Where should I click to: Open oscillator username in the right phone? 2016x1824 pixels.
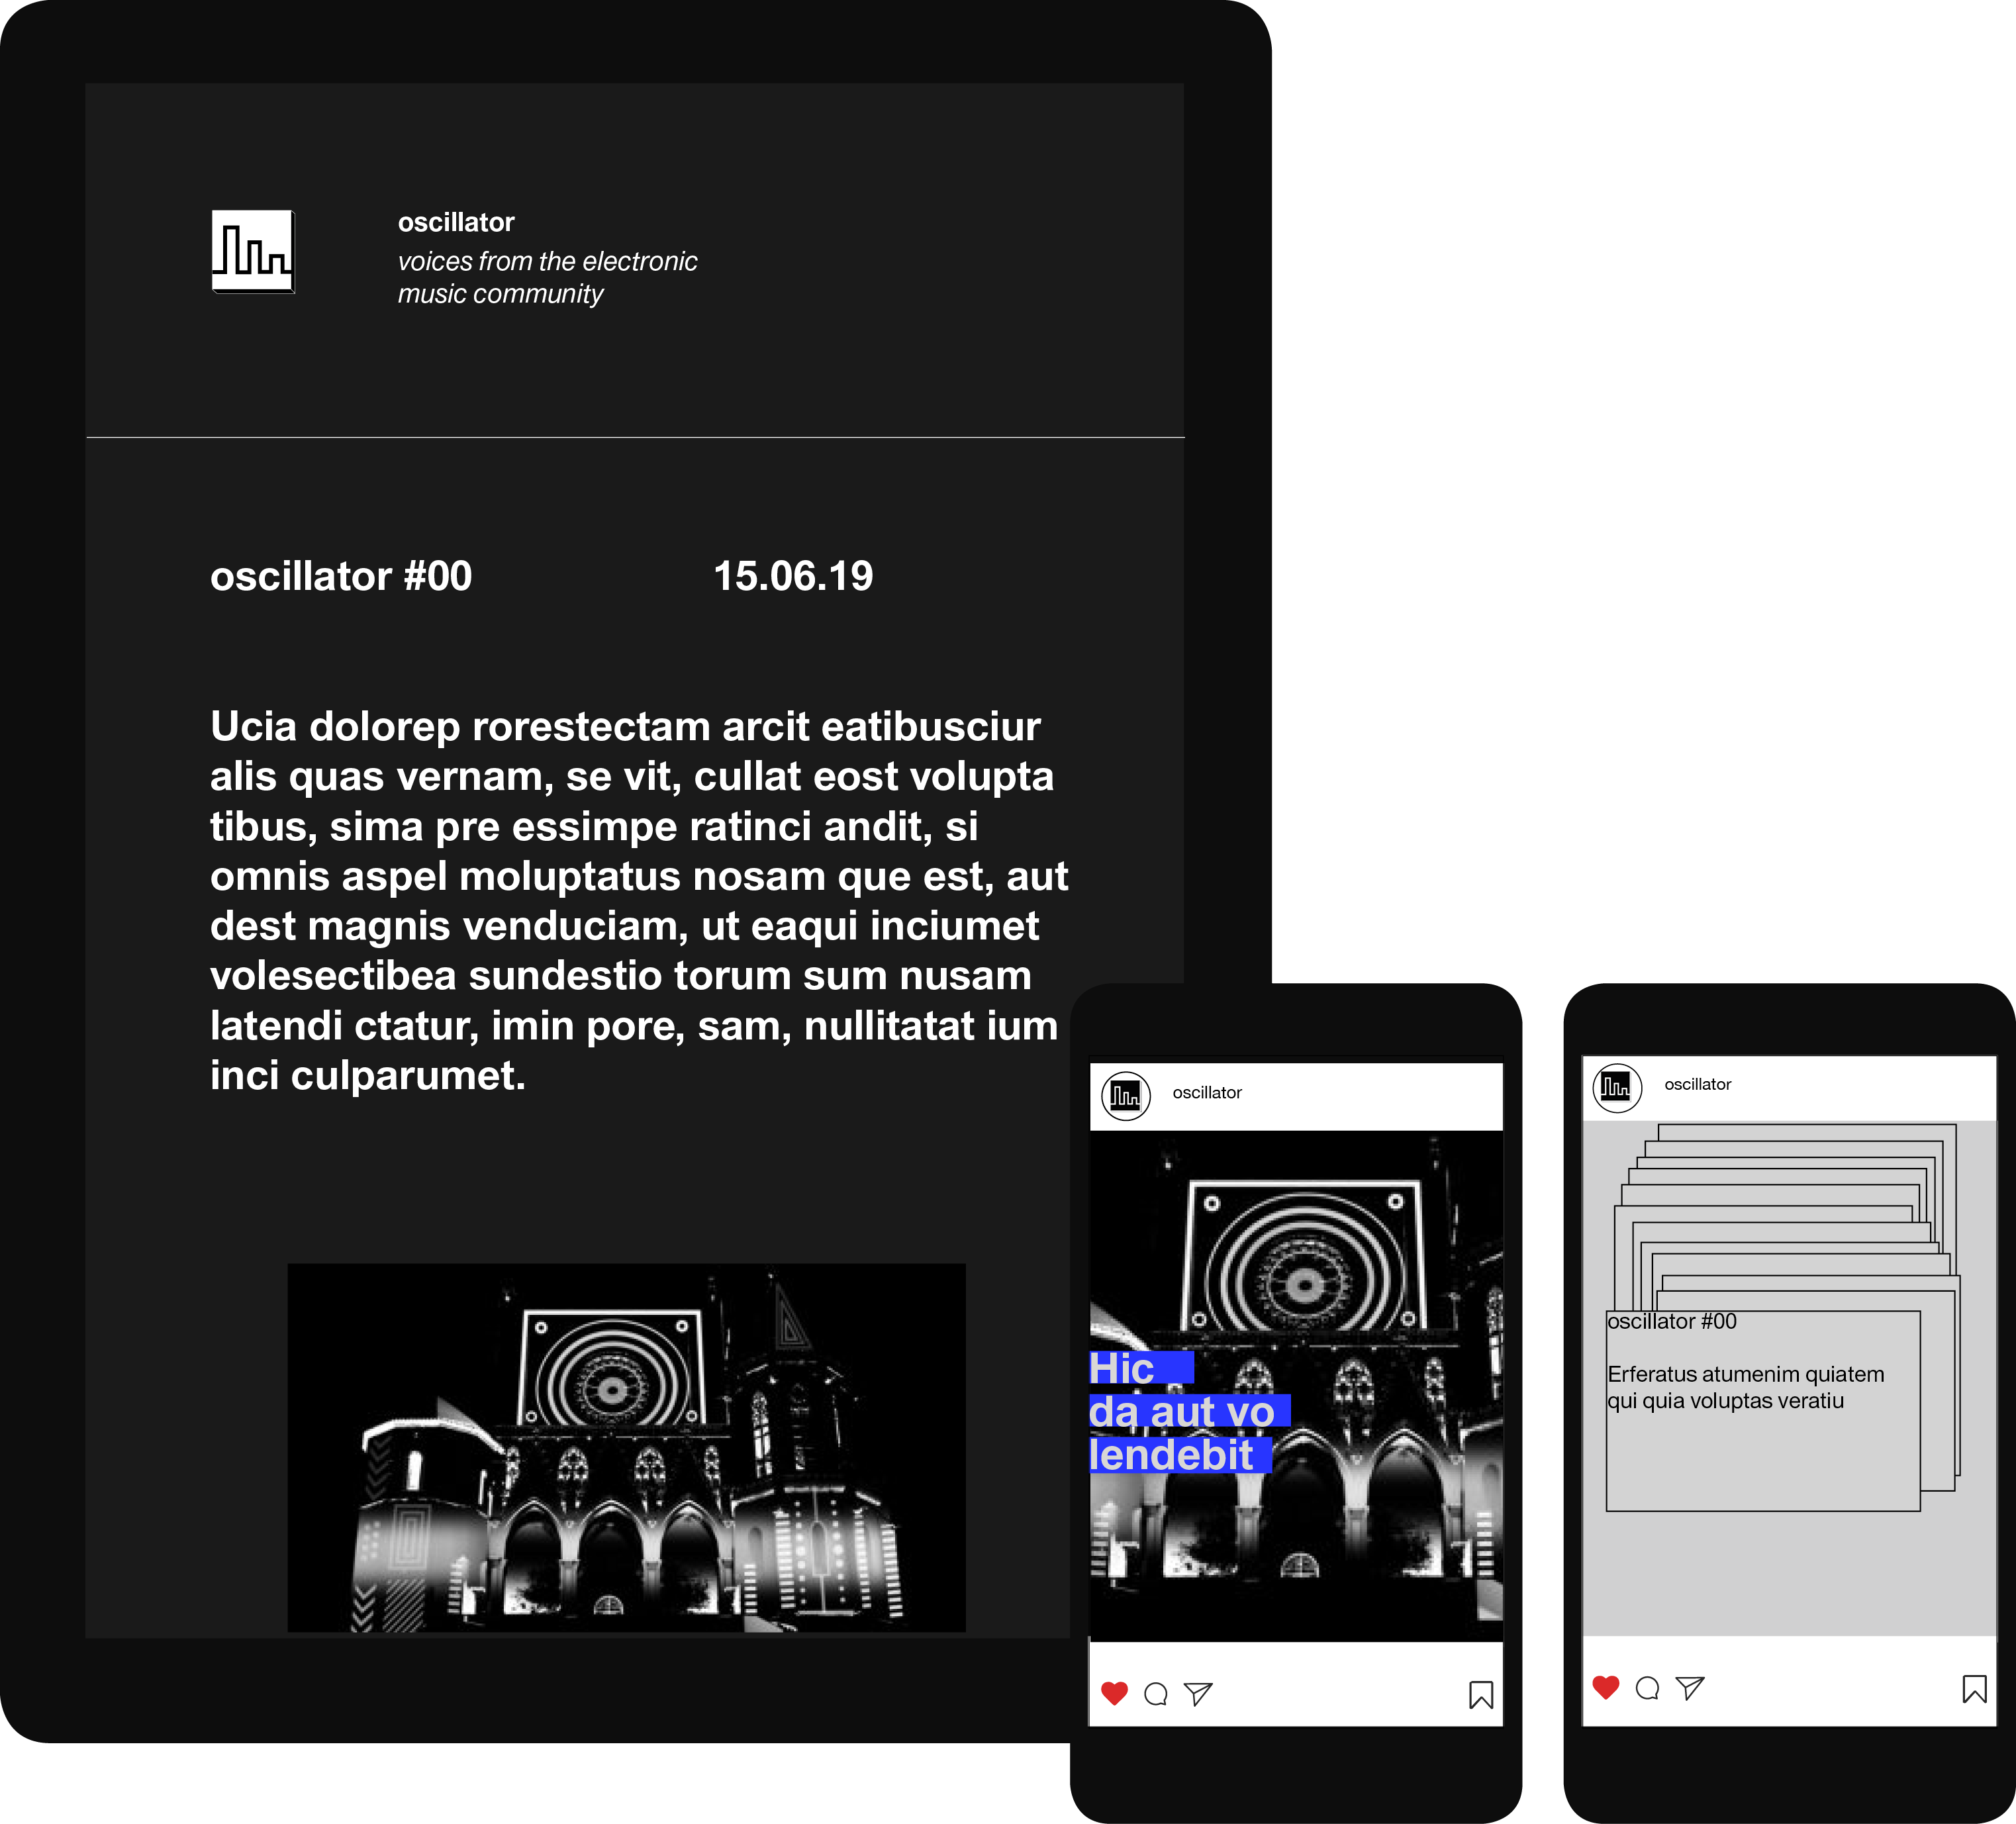[1697, 1084]
